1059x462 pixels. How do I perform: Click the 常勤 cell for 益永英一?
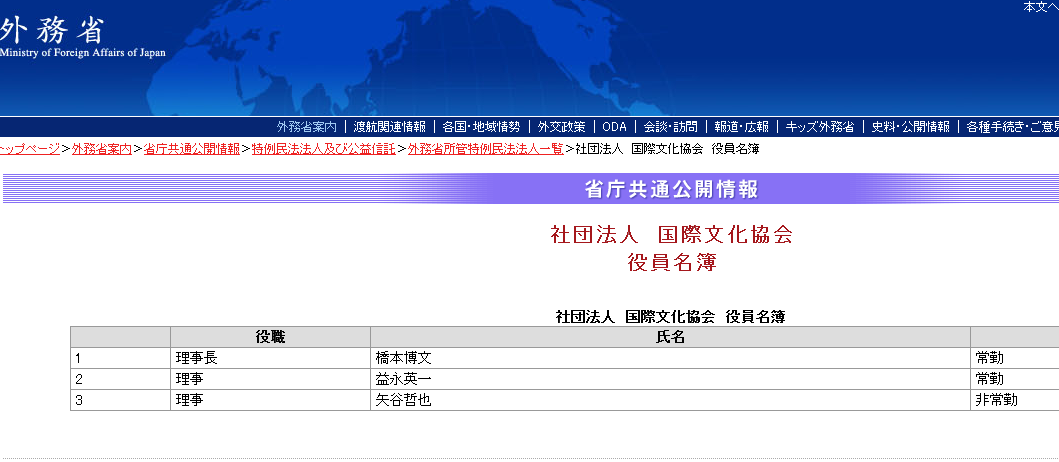coord(1014,379)
